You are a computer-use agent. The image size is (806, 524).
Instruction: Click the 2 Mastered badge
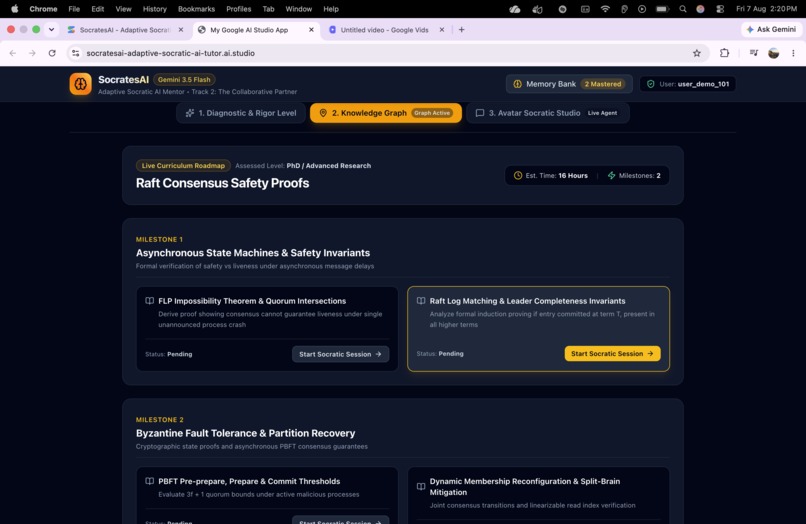point(602,84)
